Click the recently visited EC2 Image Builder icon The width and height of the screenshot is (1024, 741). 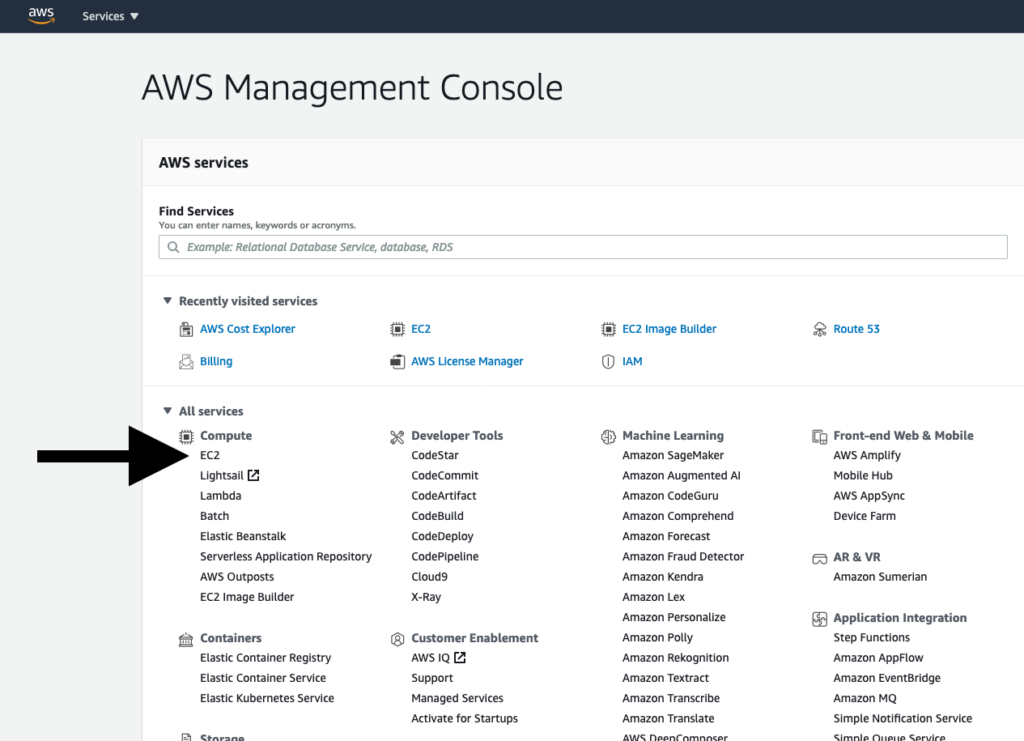pos(608,329)
